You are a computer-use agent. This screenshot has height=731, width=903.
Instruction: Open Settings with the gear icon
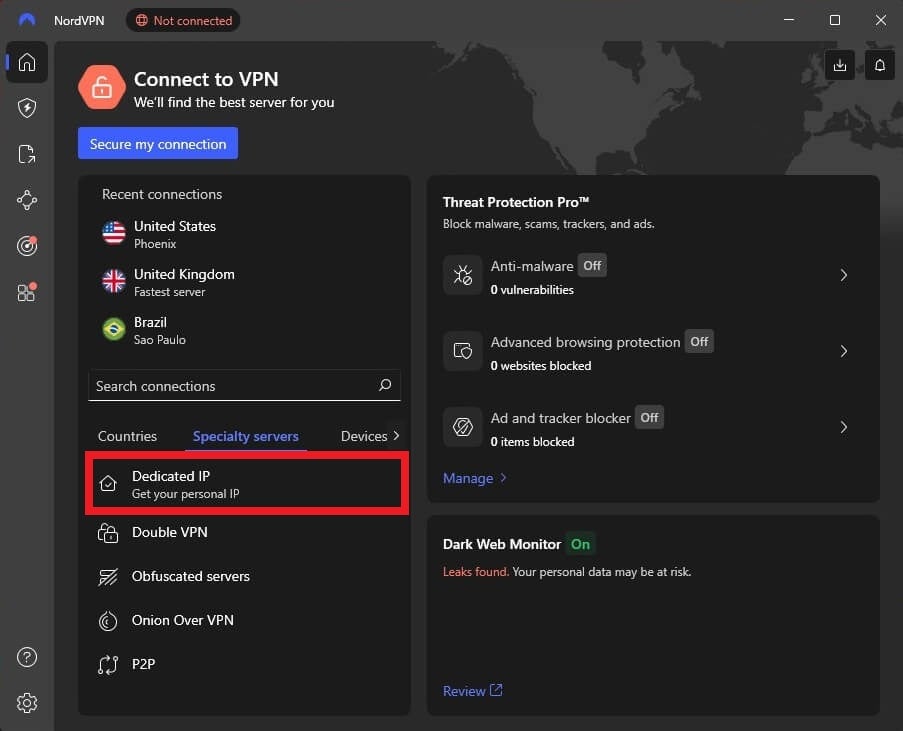(x=27, y=703)
